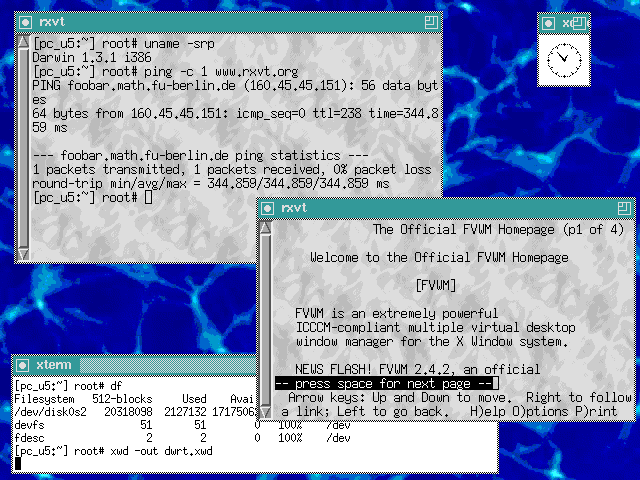The width and height of the screenshot is (640, 480).
Task: Click the FVWM rxvt window title text
Action: (x=294, y=208)
